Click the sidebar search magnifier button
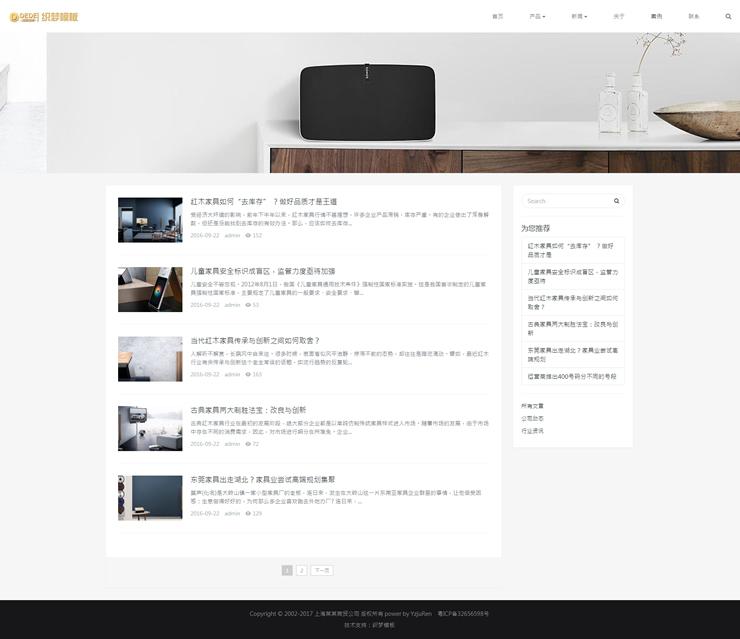The image size is (740, 639). click(616, 201)
